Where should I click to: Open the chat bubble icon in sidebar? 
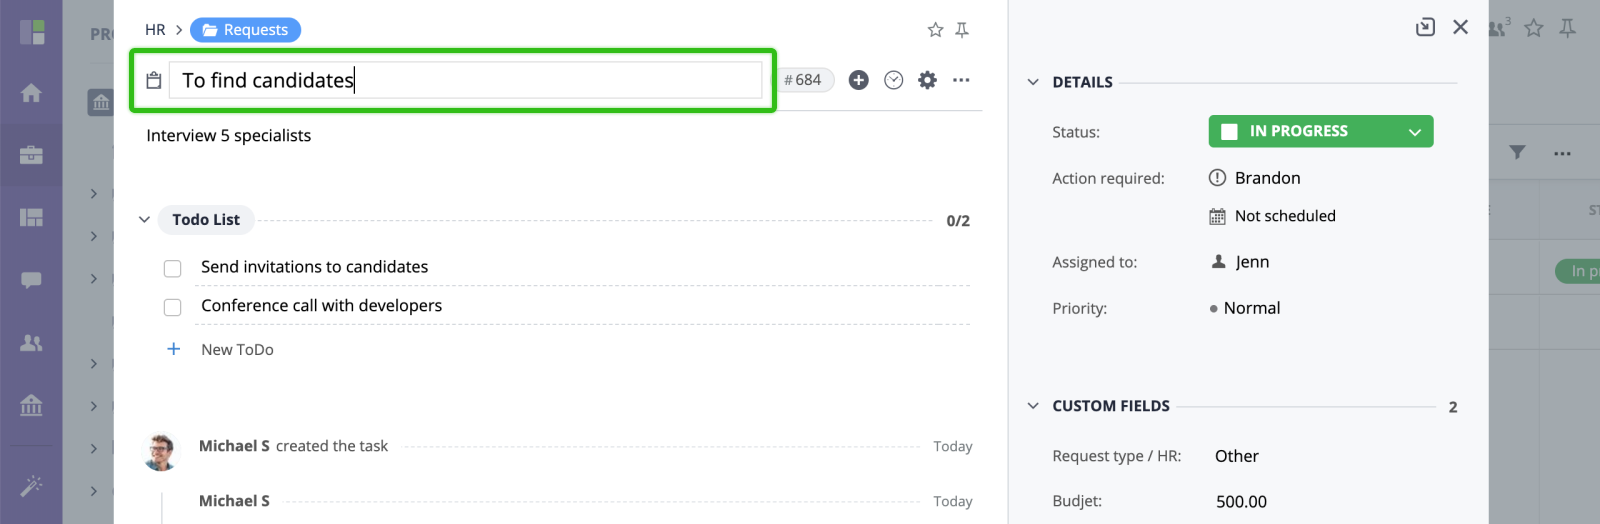31,280
